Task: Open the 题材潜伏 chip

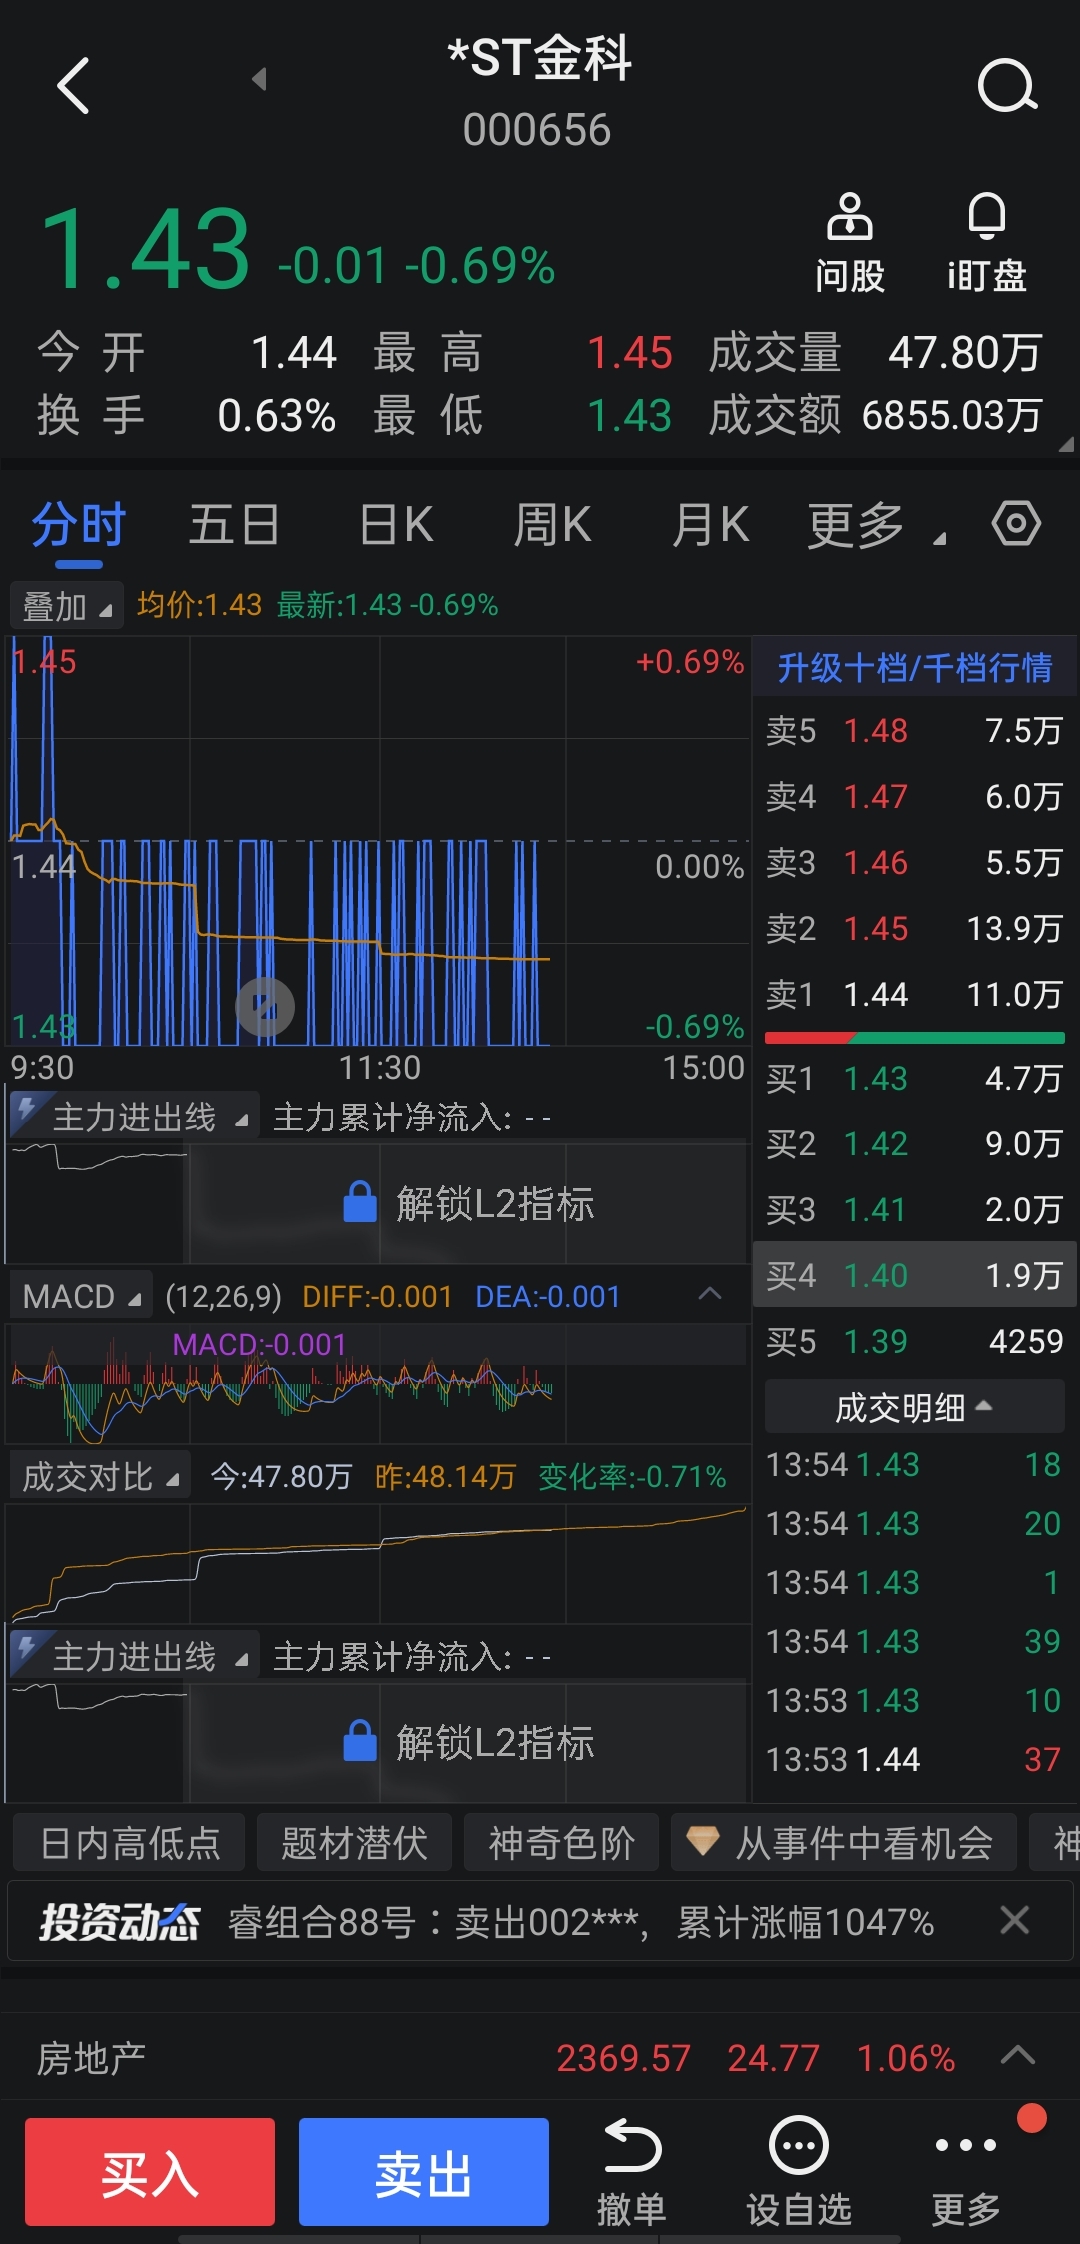Action: click(x=354, y=1842)
